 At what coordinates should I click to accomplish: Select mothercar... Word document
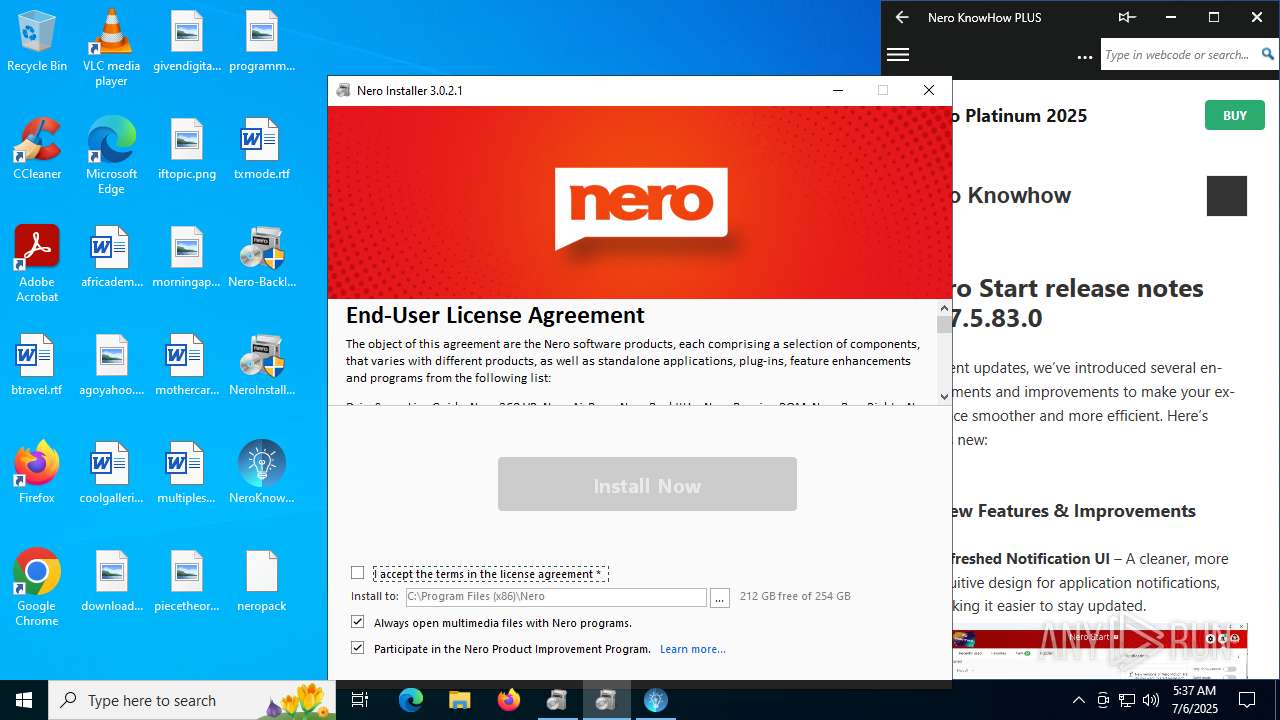187,365
